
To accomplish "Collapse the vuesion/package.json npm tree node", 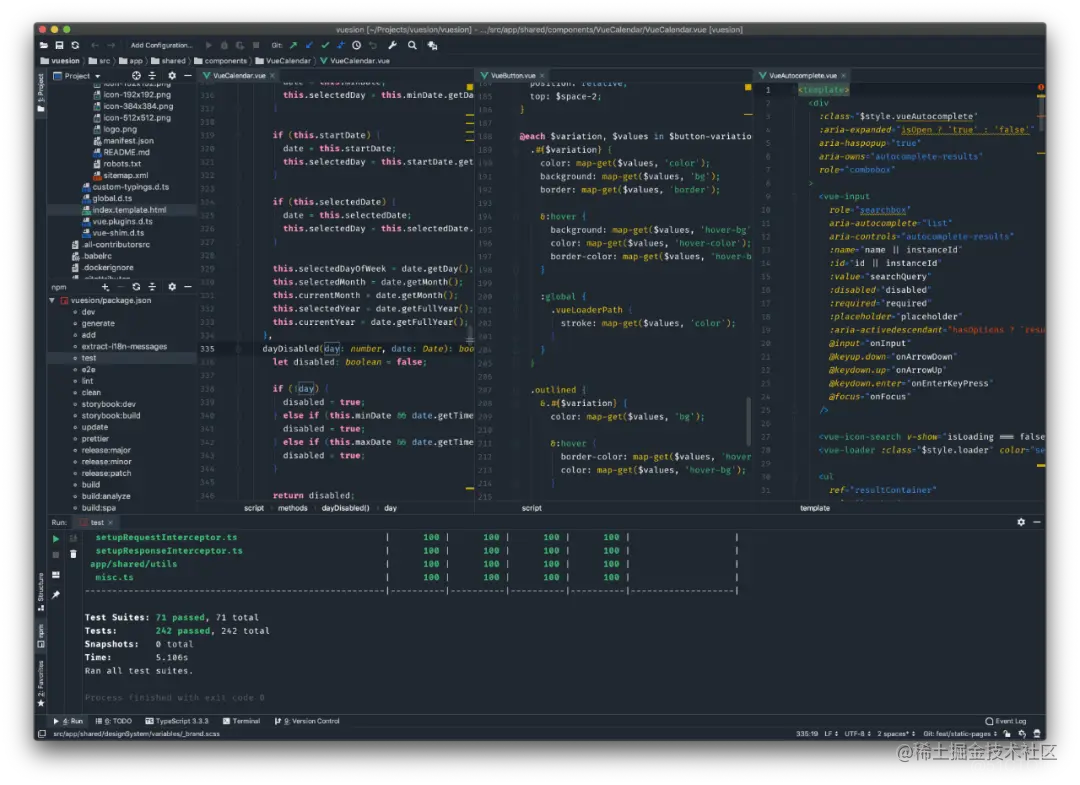I will pos(52,301).
